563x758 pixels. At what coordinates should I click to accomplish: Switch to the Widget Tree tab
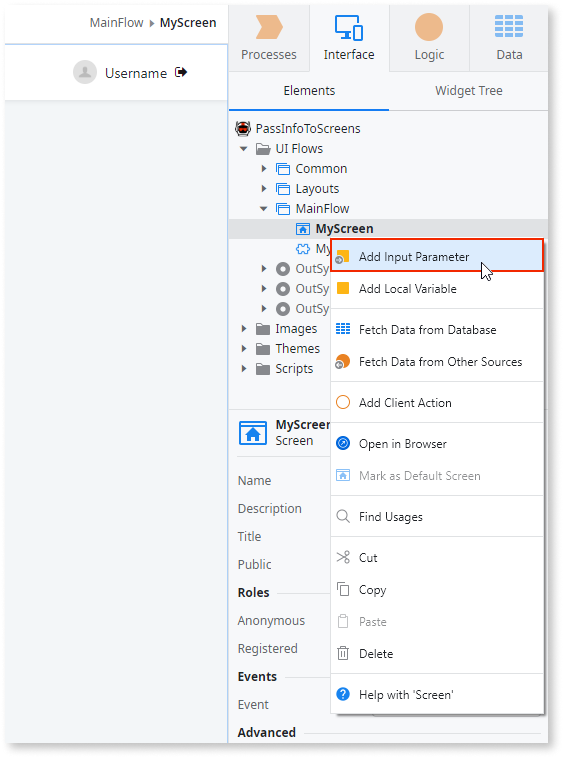[469, 90]
